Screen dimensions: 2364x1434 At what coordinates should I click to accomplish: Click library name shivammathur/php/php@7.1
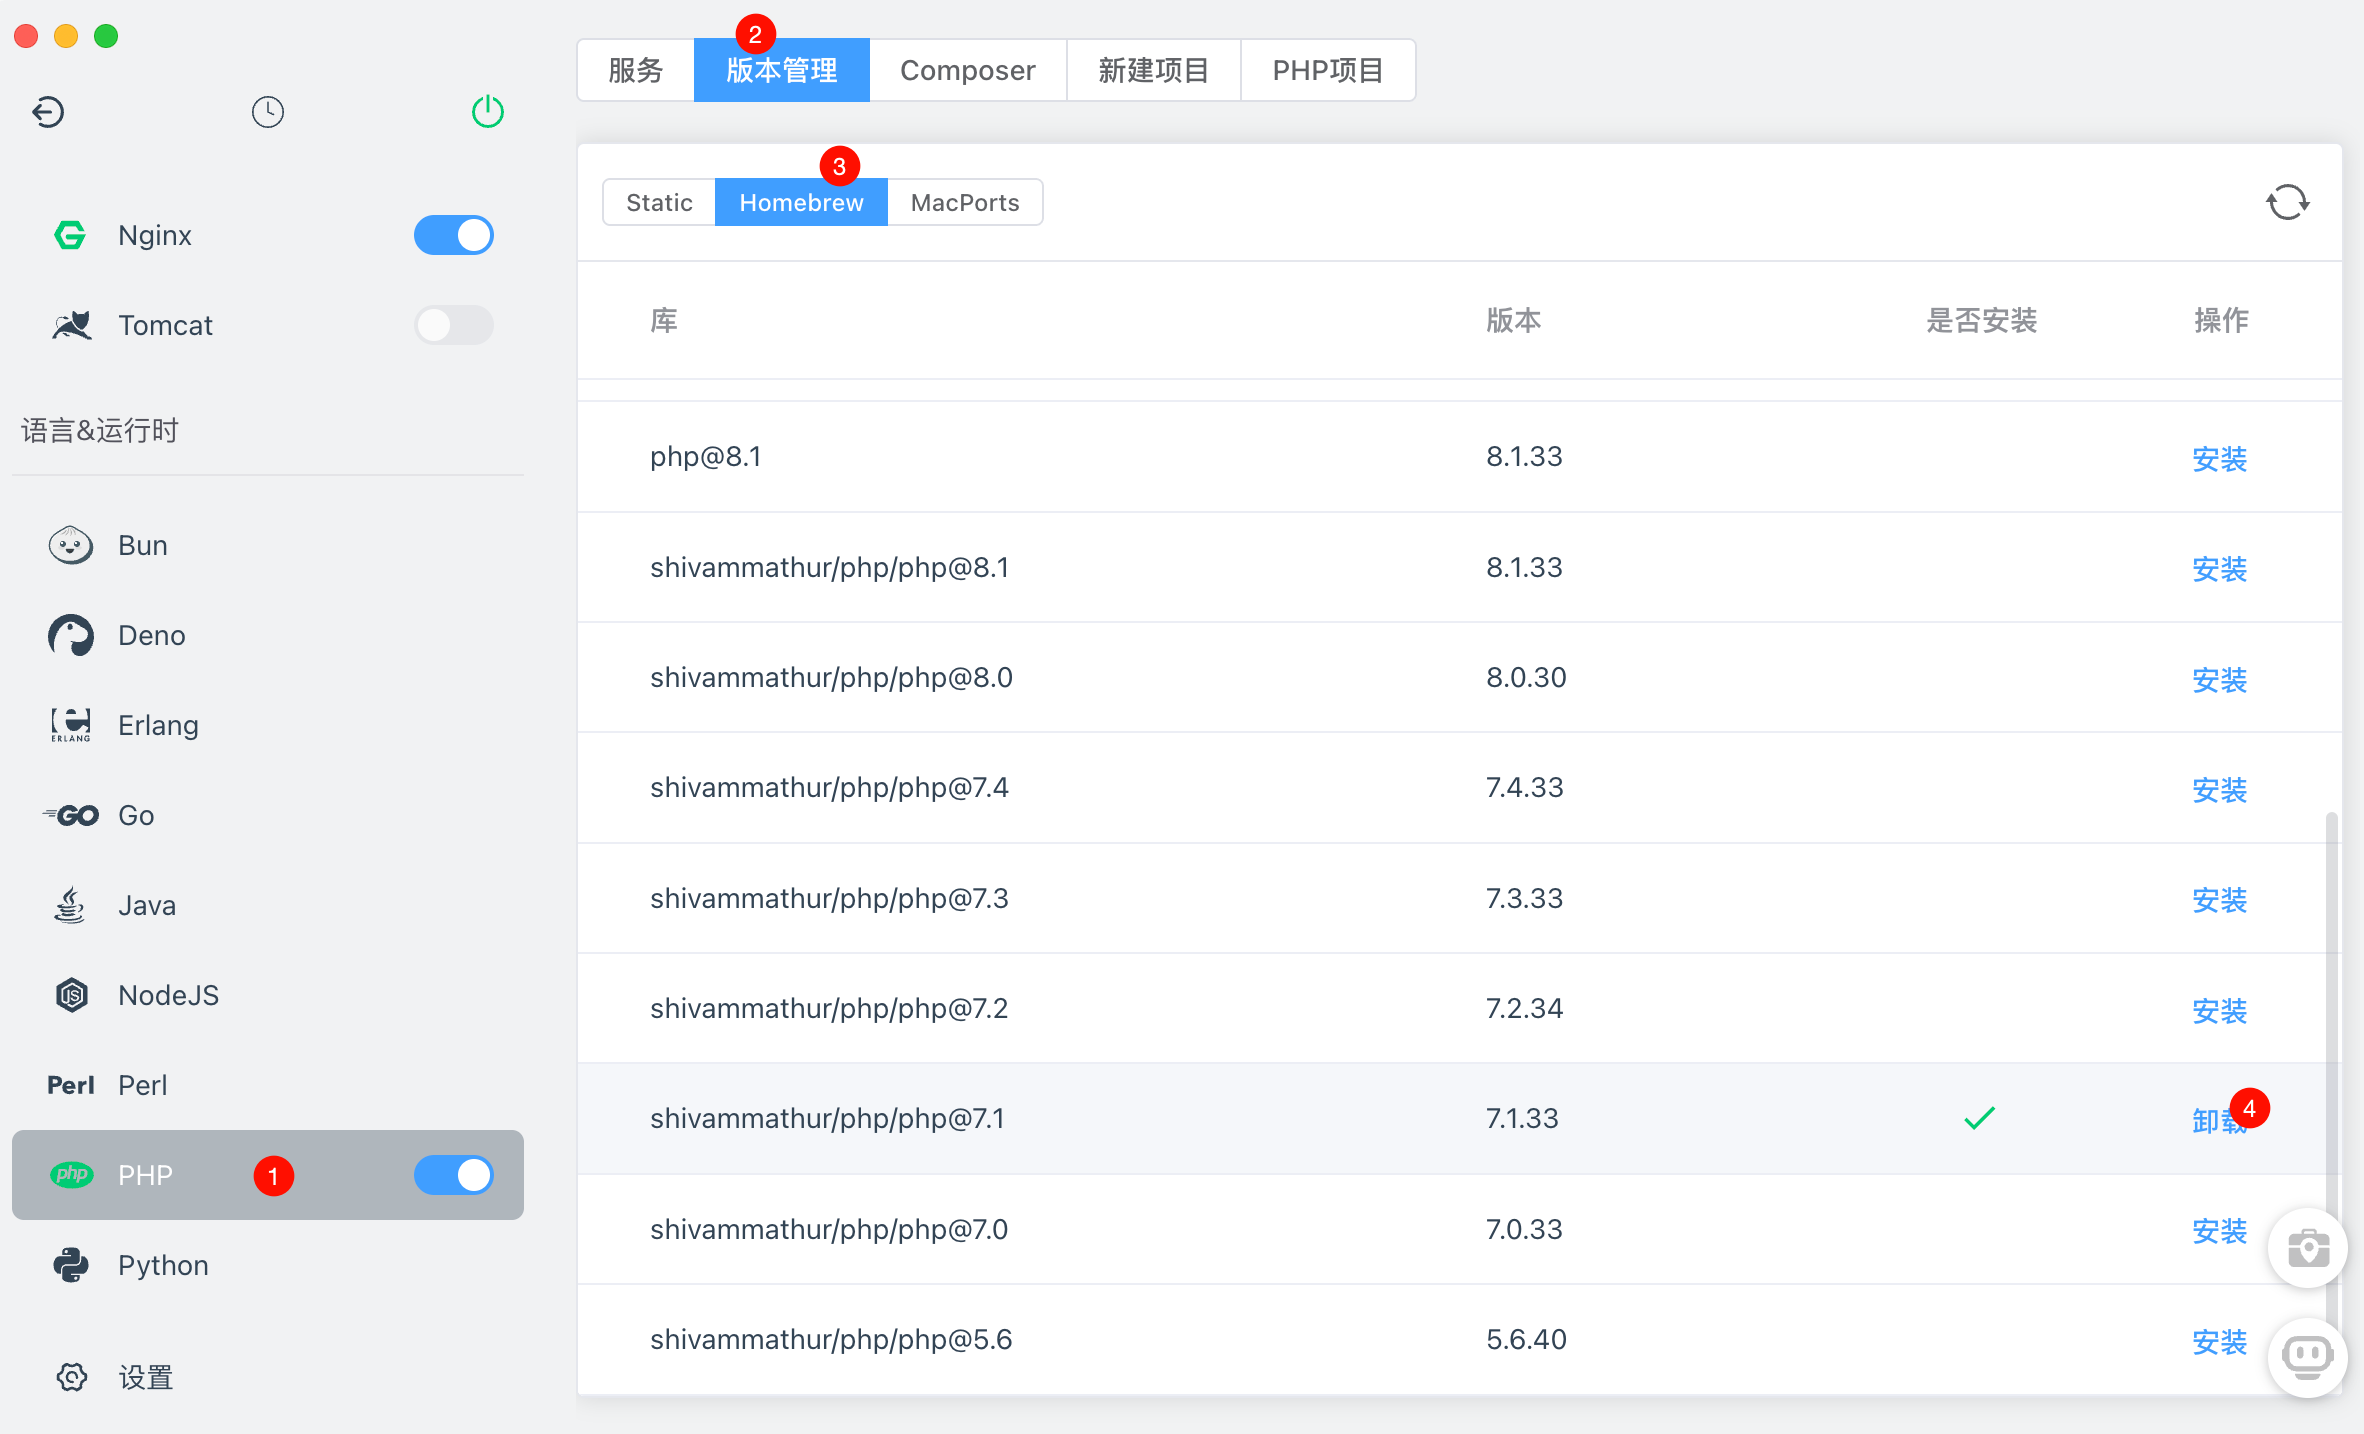827,1118
